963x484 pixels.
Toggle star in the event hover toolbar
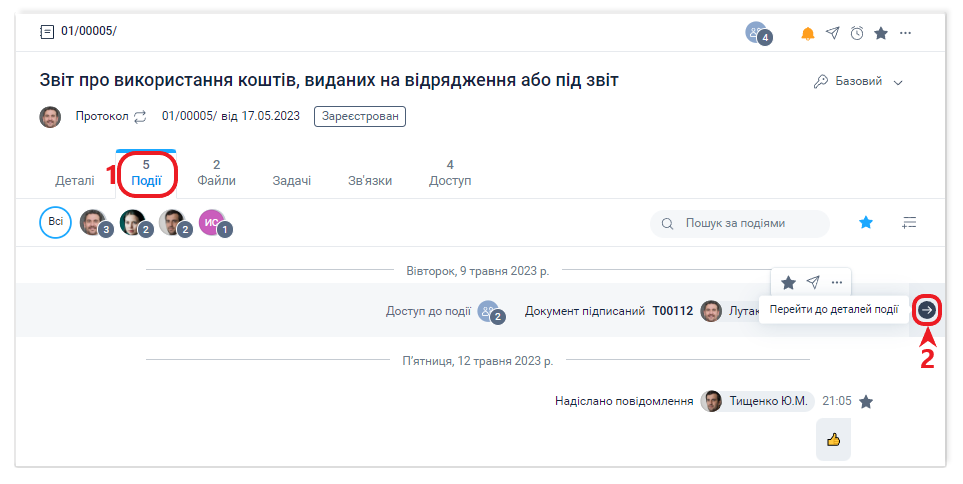coord(788,282)
